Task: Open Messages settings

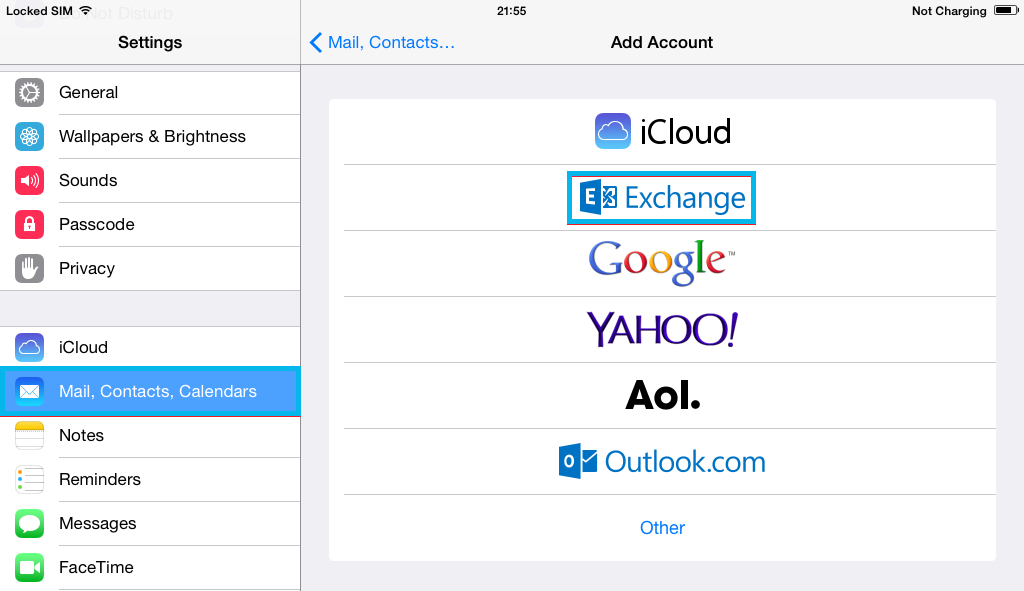Action: (150, 523)
